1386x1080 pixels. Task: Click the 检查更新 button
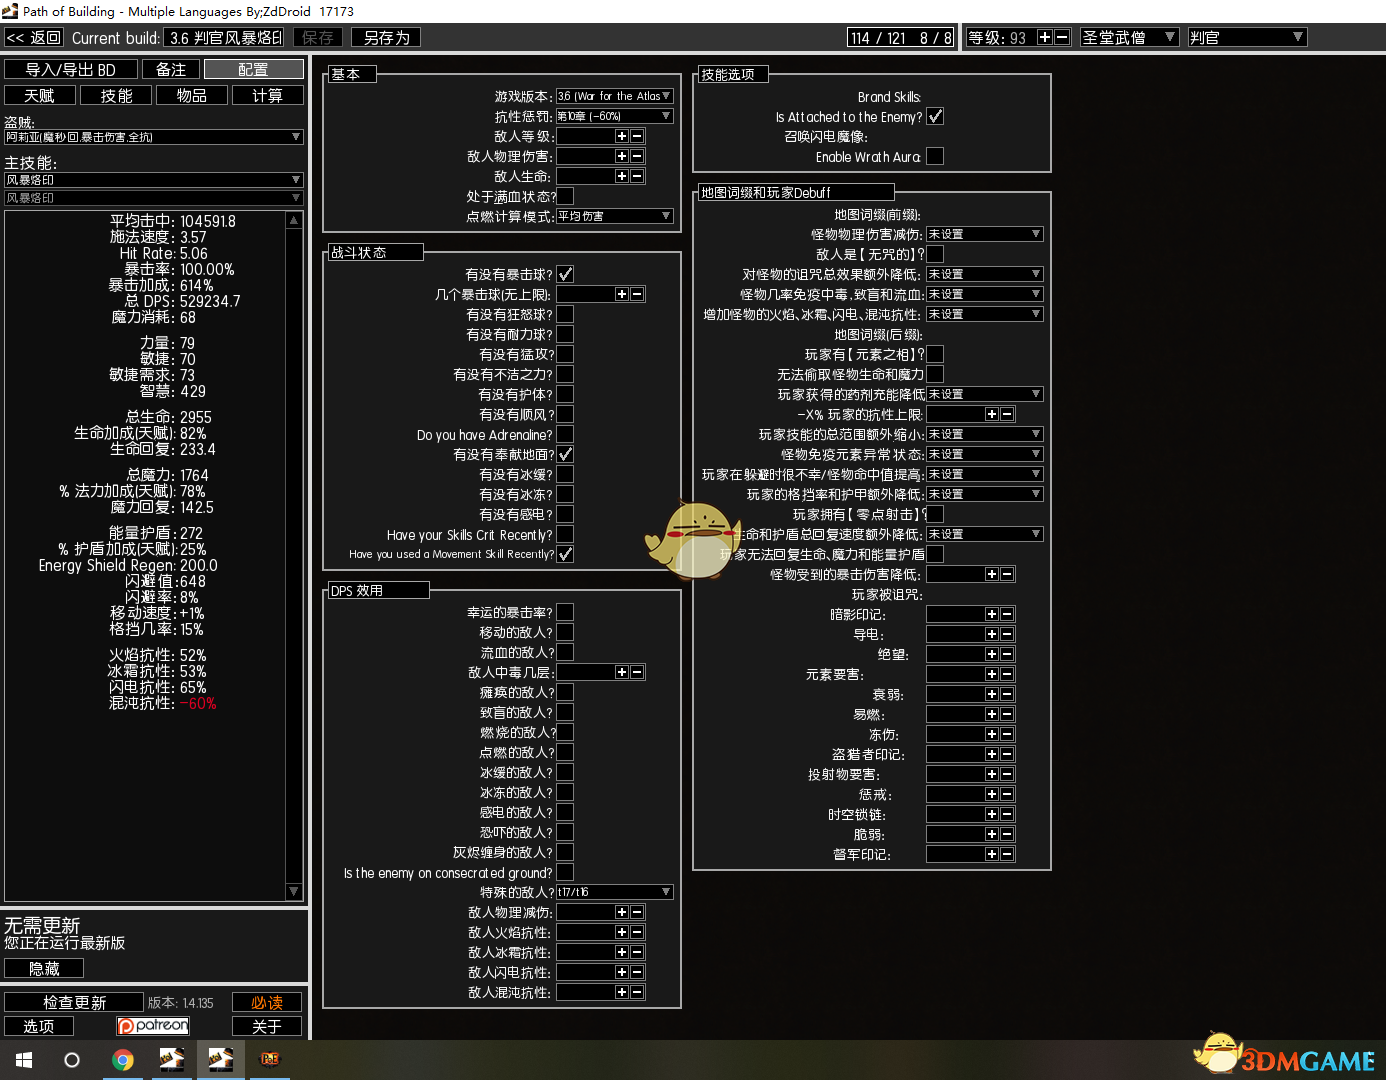pyautogui.click(x=74, y=1002)
